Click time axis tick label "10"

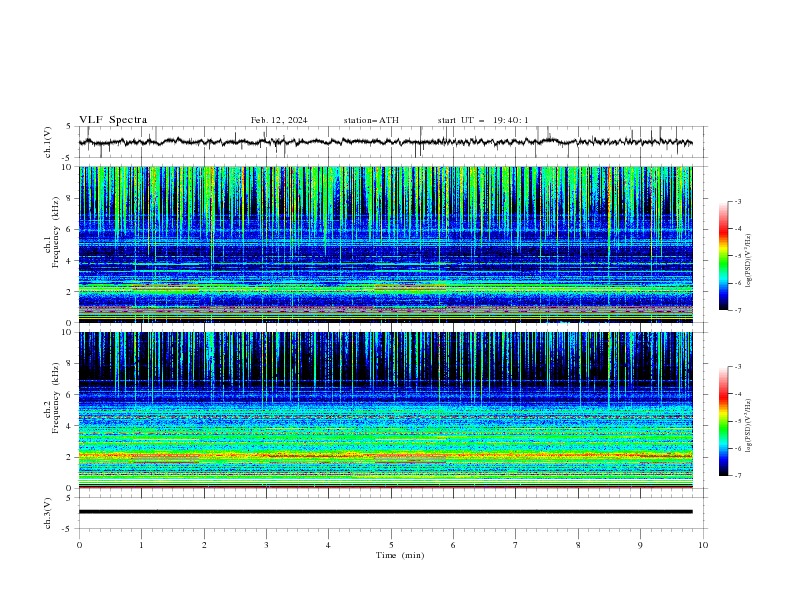coord(703,545)
